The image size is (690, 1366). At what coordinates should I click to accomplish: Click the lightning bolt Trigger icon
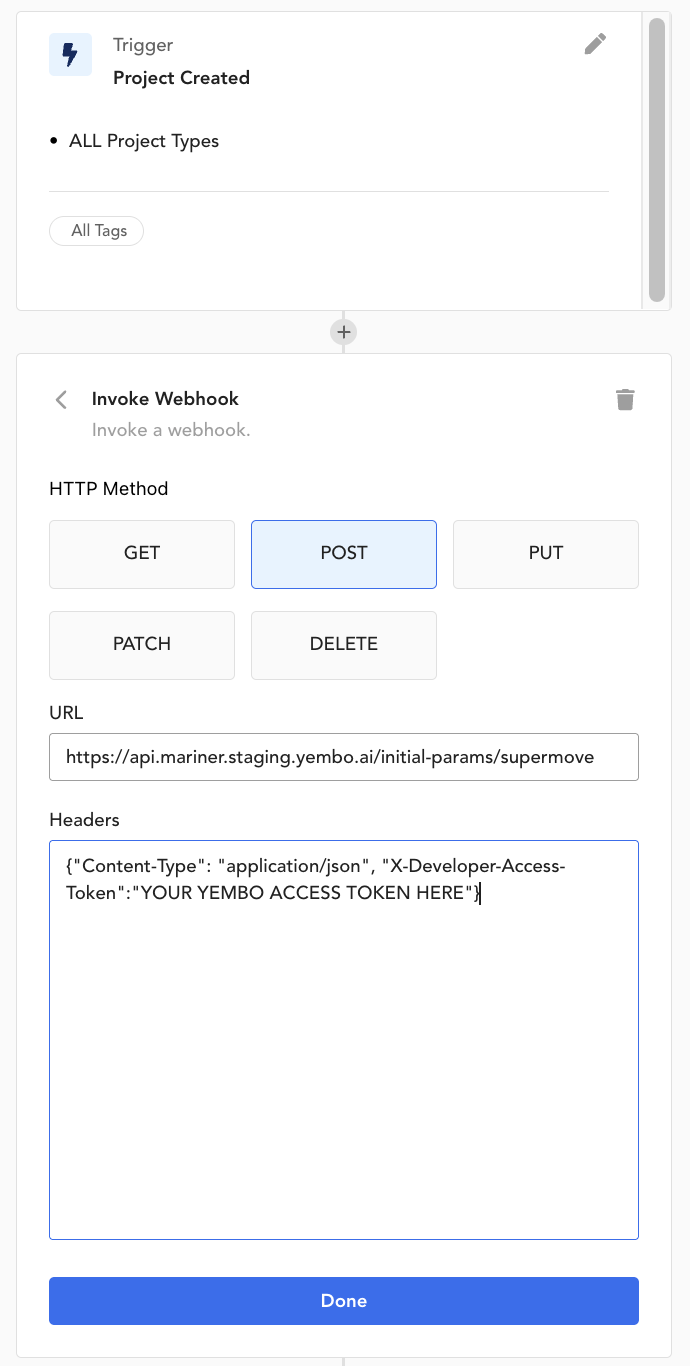click(x=70, y=54)
